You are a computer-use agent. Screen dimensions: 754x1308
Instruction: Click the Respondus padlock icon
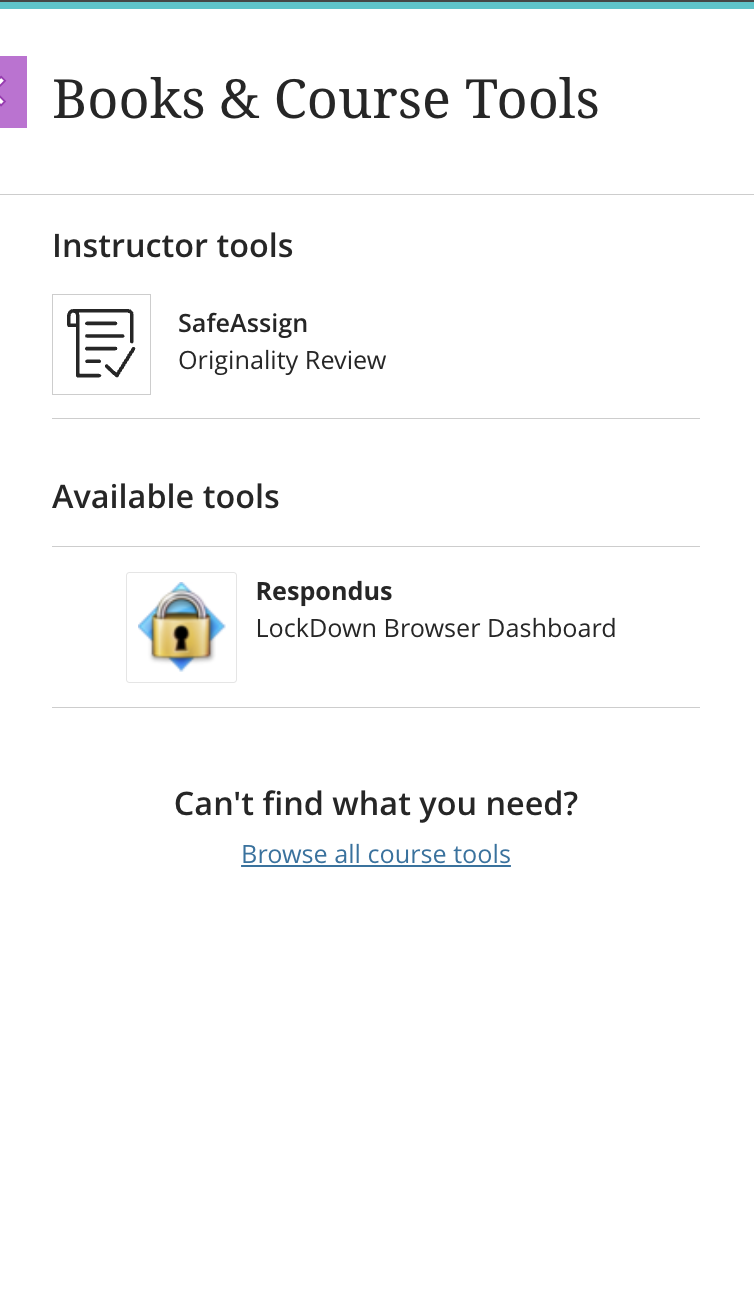point(181,627)
